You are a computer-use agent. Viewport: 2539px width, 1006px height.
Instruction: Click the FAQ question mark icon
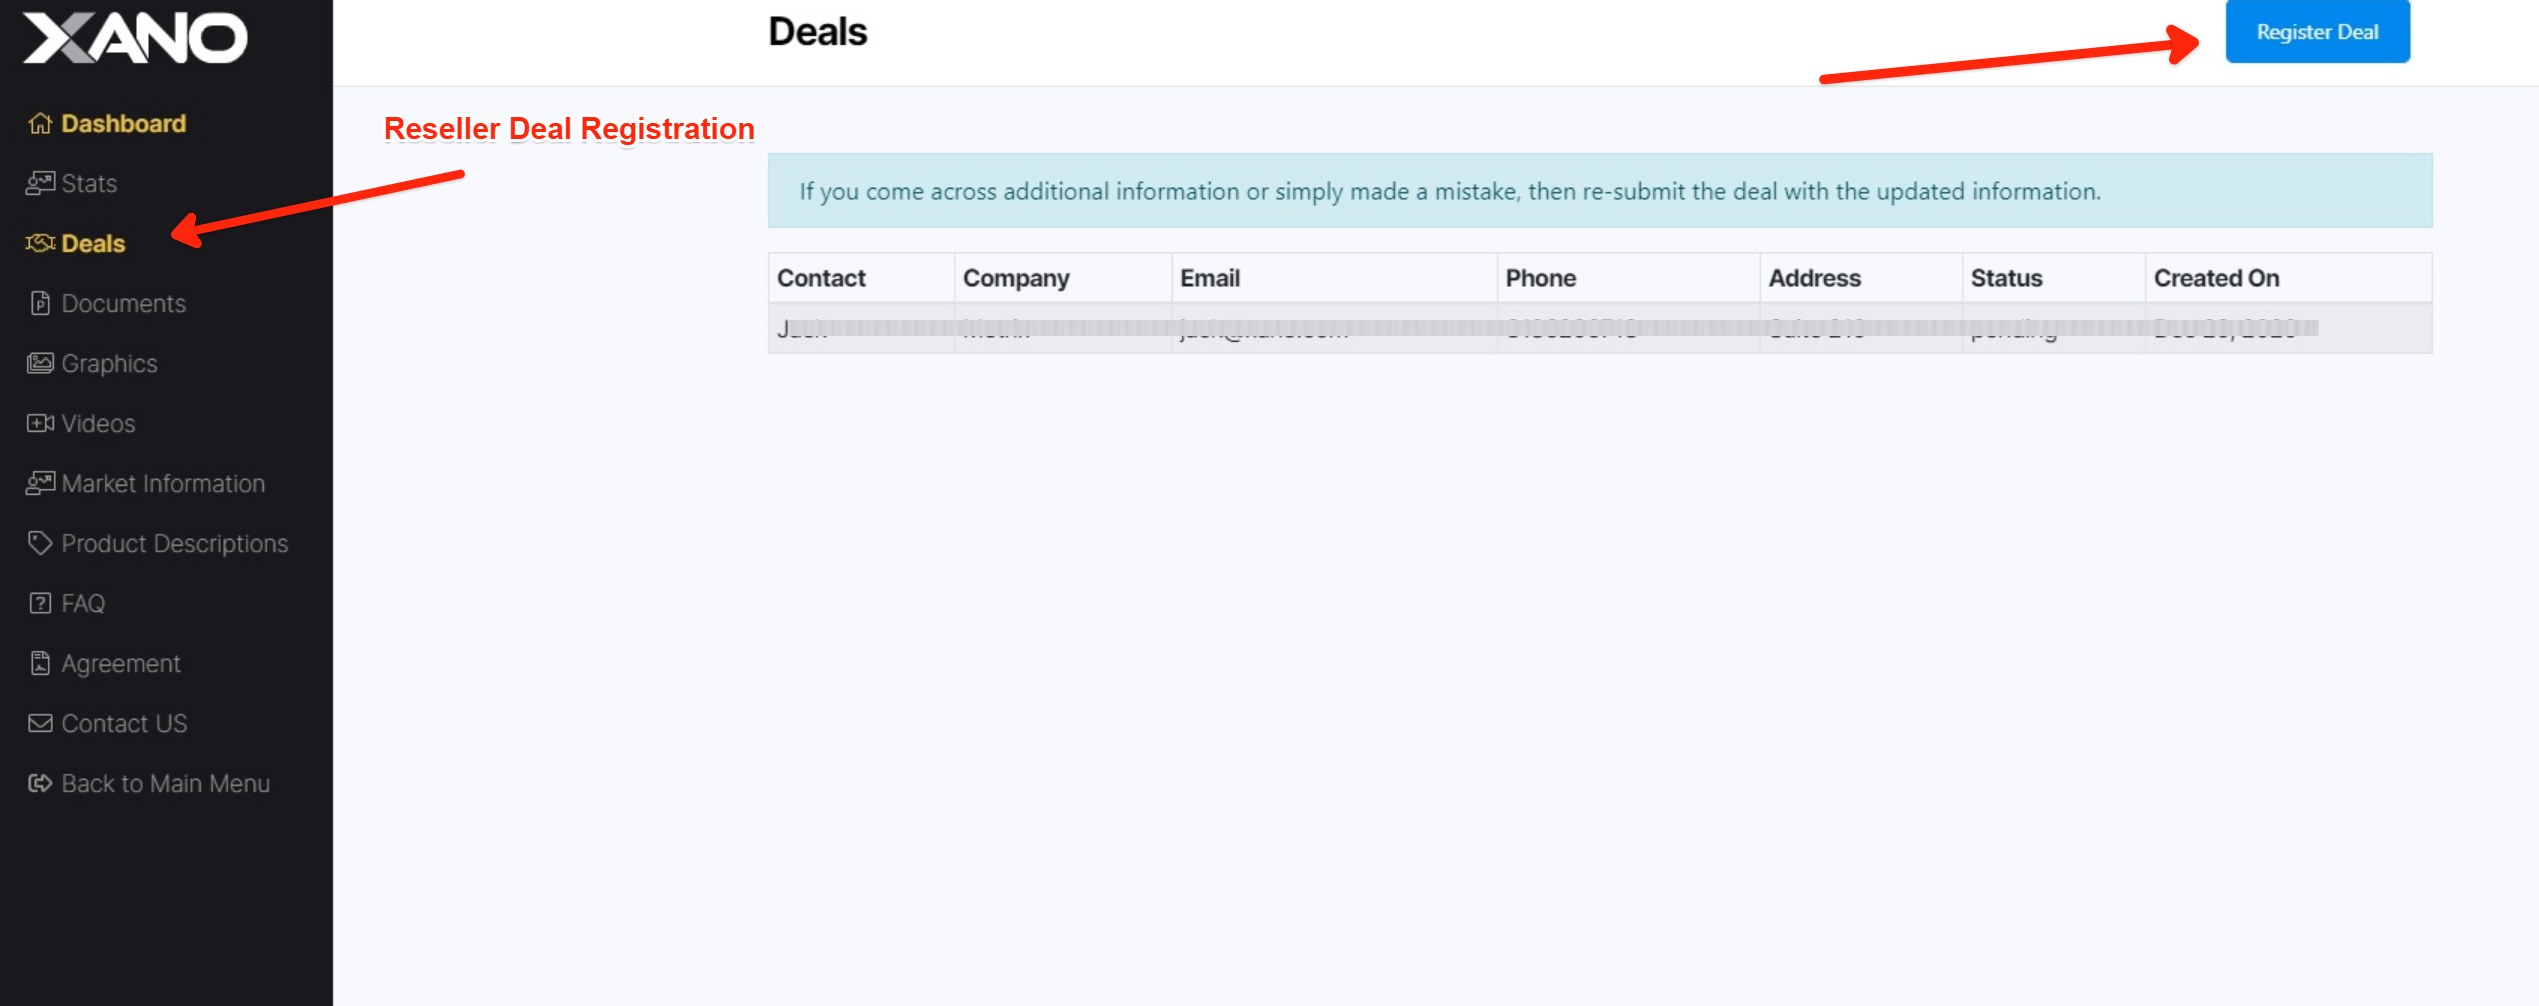40,603
